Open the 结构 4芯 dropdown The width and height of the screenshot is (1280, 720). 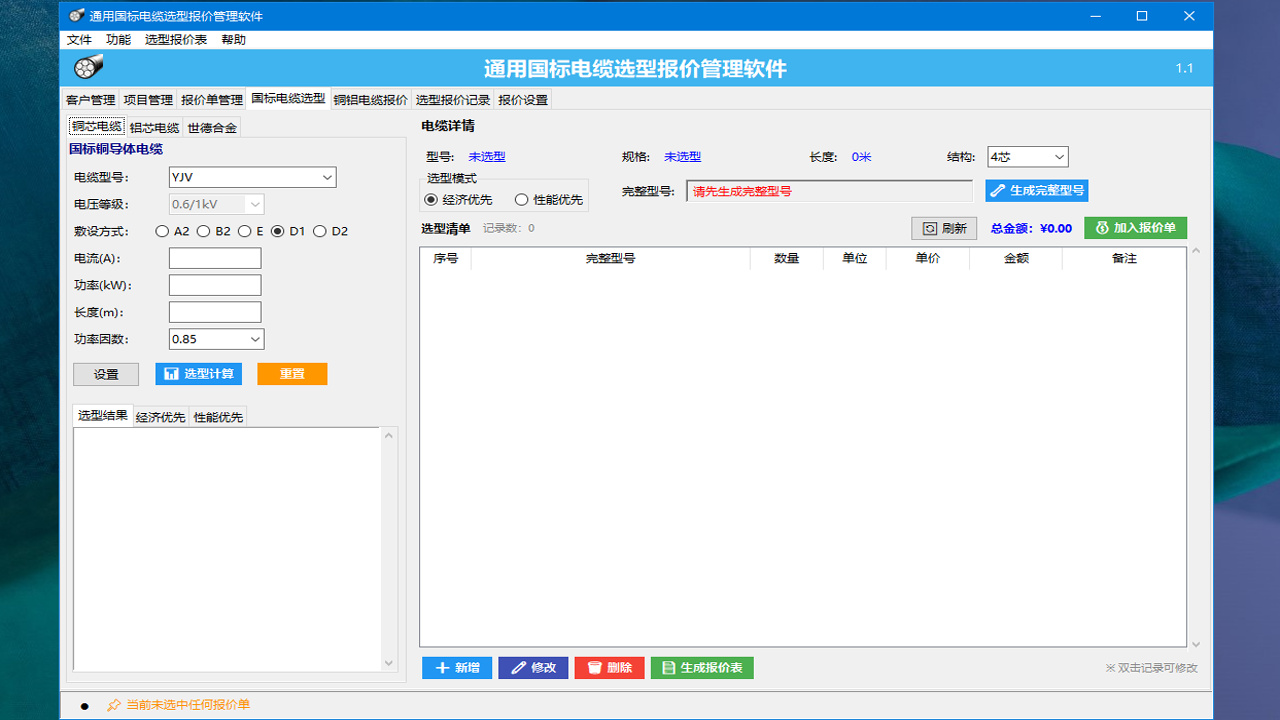tap(1028, 157)
